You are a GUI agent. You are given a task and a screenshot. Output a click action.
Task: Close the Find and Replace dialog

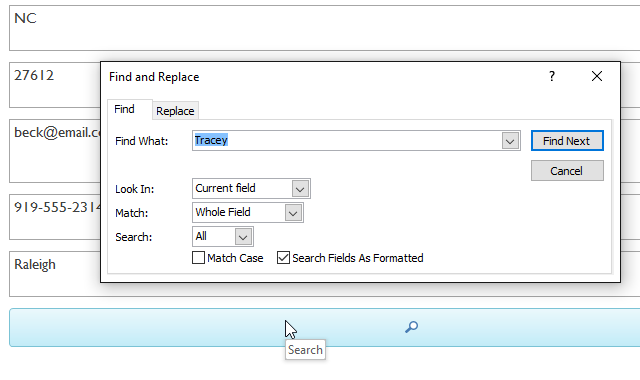click(x=597, y=76)
